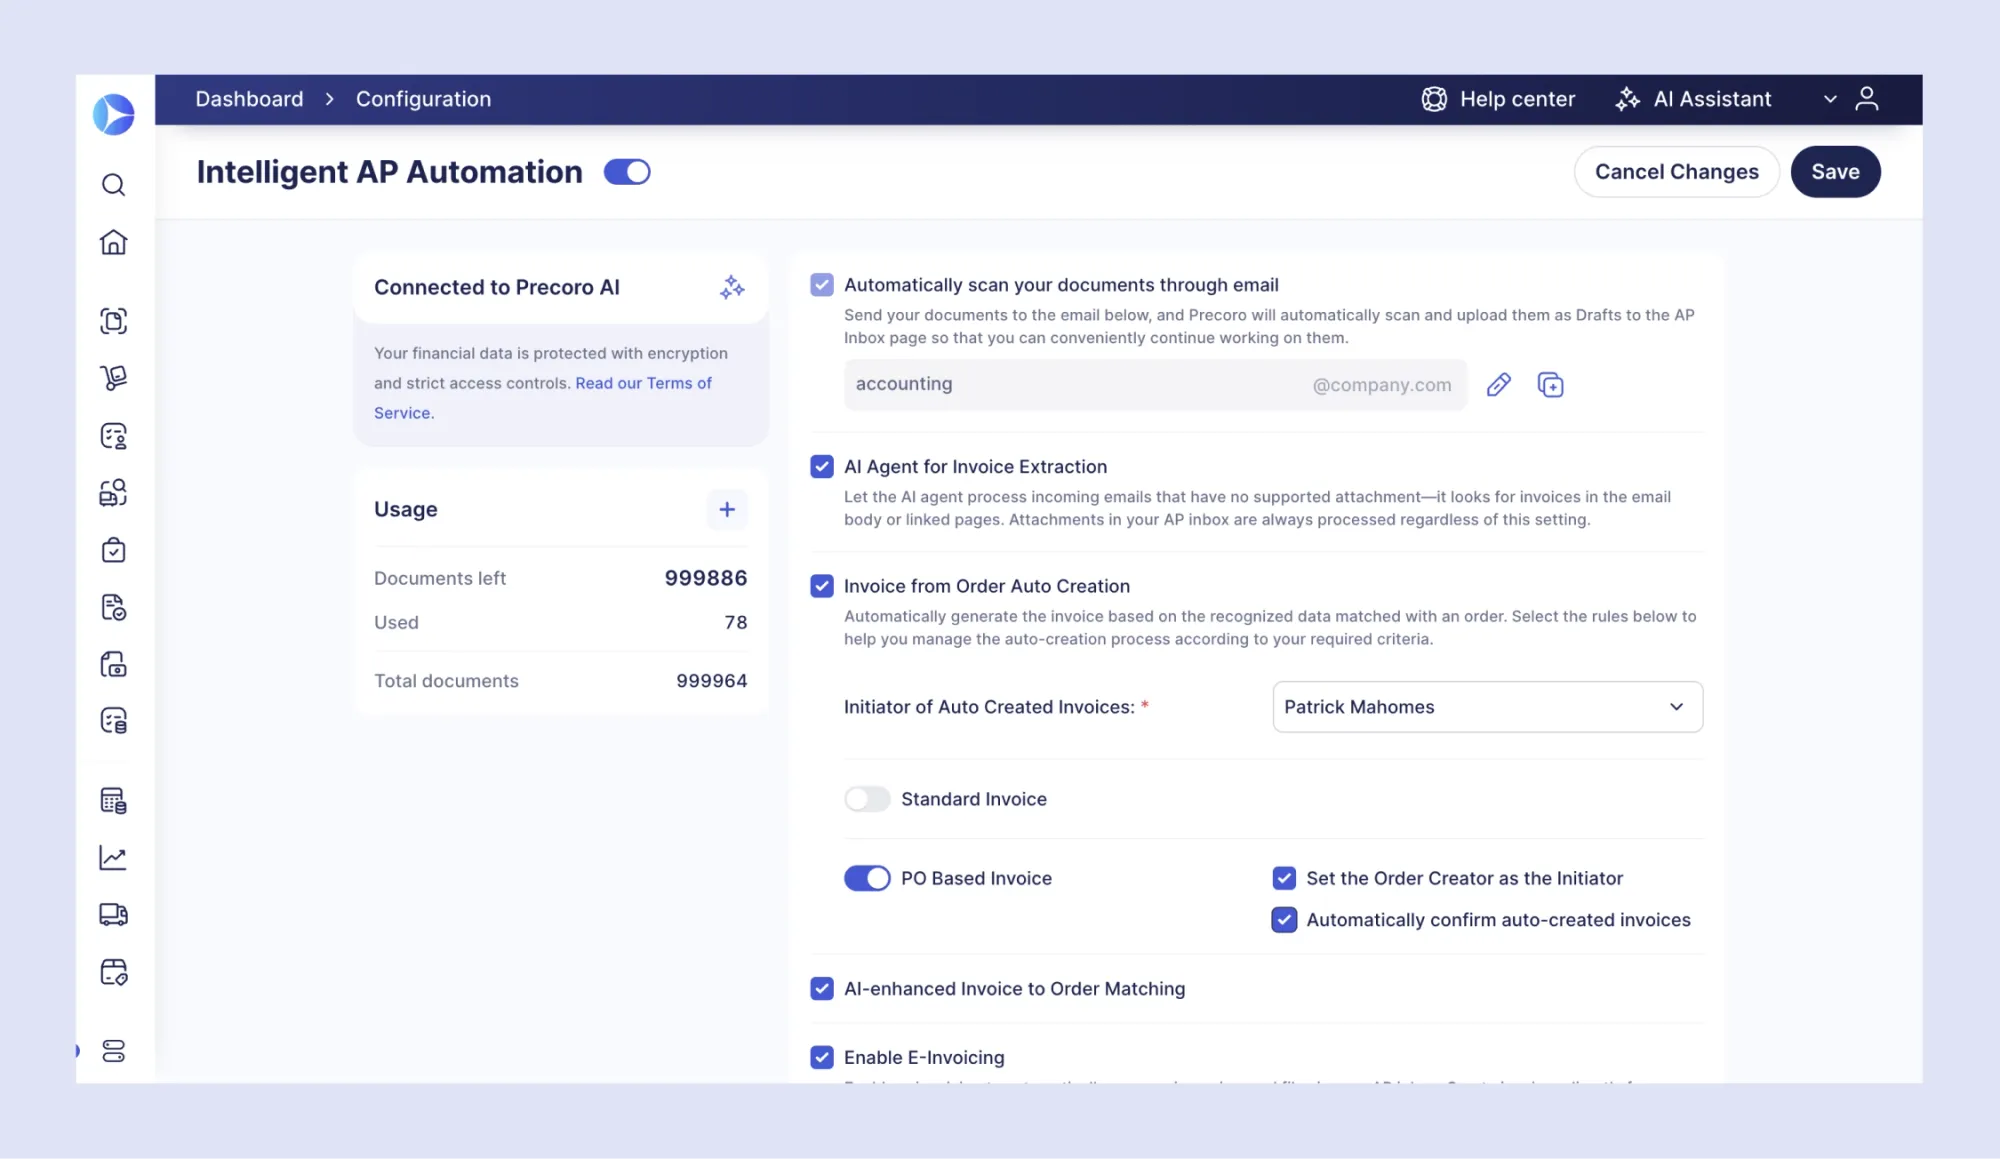Open the calculator and coins sidebar icon
This screenshot has height=1159, width=2000.
pyautogui.click(x=113, y=800)
